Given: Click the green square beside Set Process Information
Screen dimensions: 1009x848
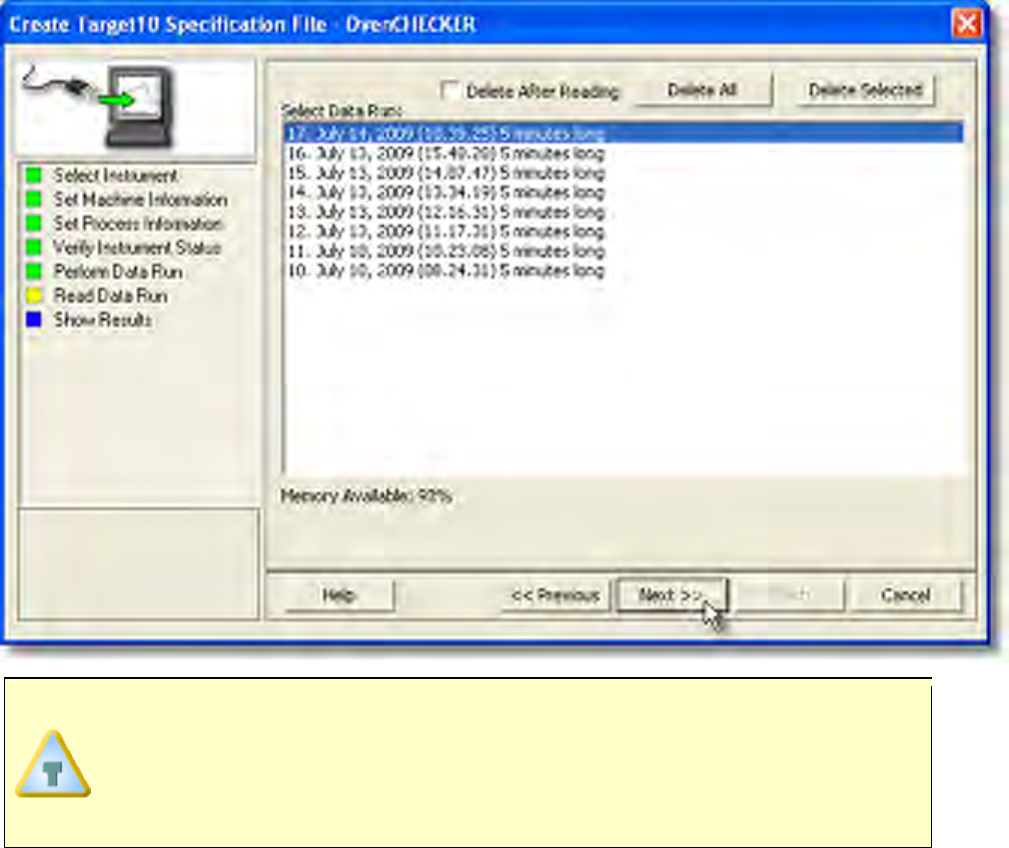Looking at the screenshot, I should tap(33, 223).
